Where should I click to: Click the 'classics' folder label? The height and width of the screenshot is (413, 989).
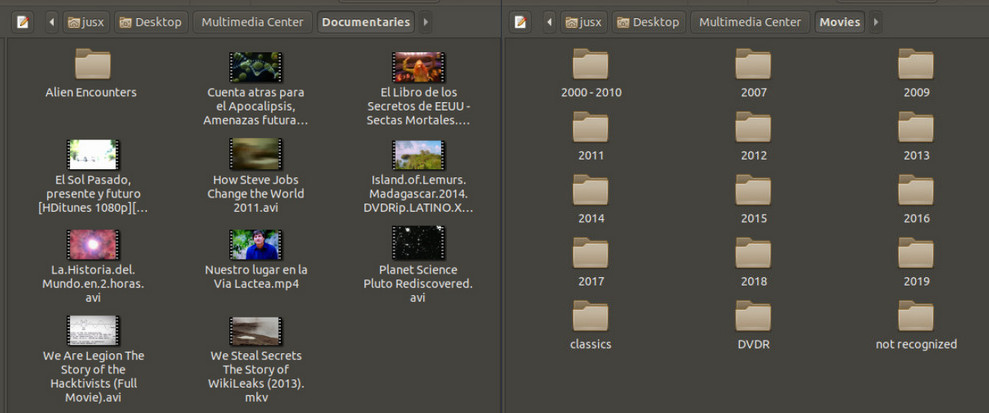pos(590,344)
